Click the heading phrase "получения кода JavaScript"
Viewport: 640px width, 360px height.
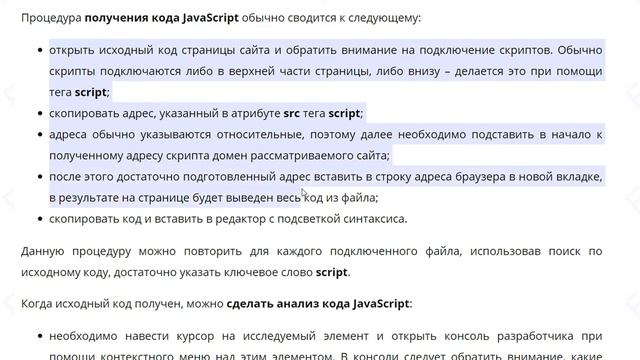[x=161, y=18]
